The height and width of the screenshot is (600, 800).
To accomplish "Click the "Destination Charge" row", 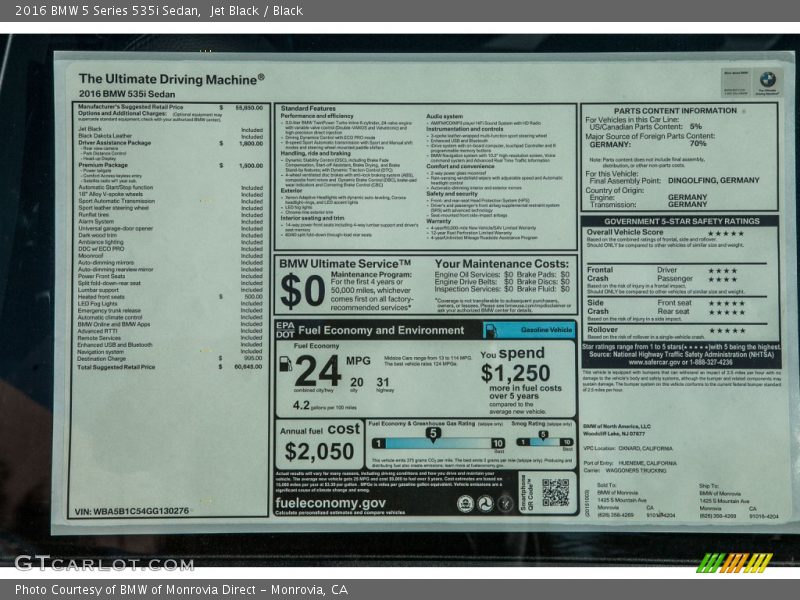I will click(x=170, y=358).
